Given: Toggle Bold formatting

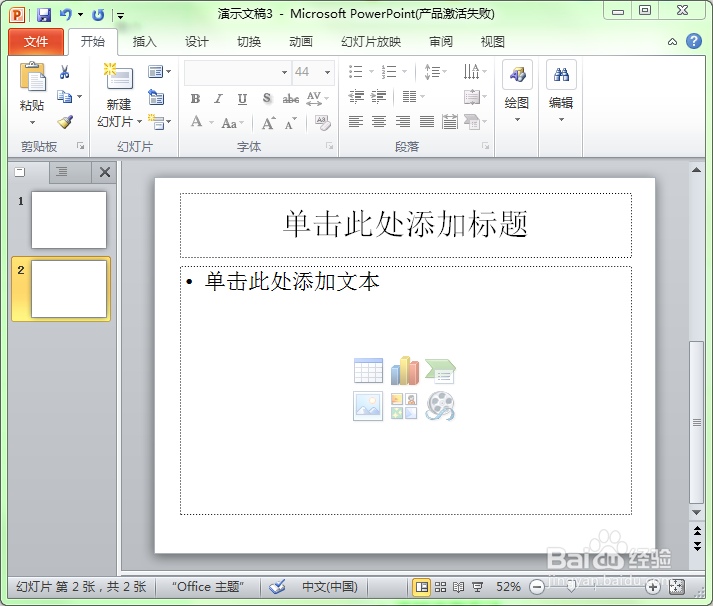Looking at the screenshot, I should click(196, 99).
